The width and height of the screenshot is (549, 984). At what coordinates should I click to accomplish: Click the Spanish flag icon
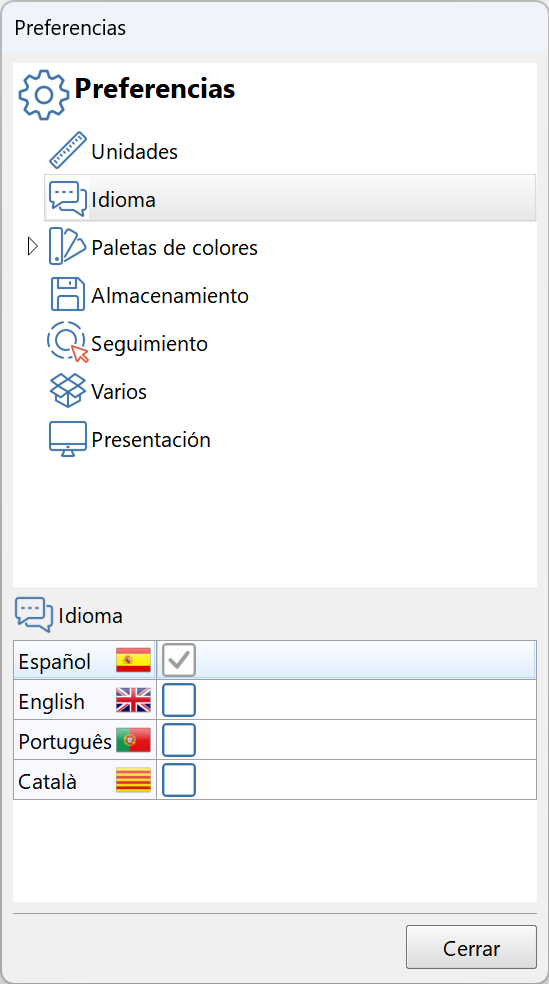point(134,660)
